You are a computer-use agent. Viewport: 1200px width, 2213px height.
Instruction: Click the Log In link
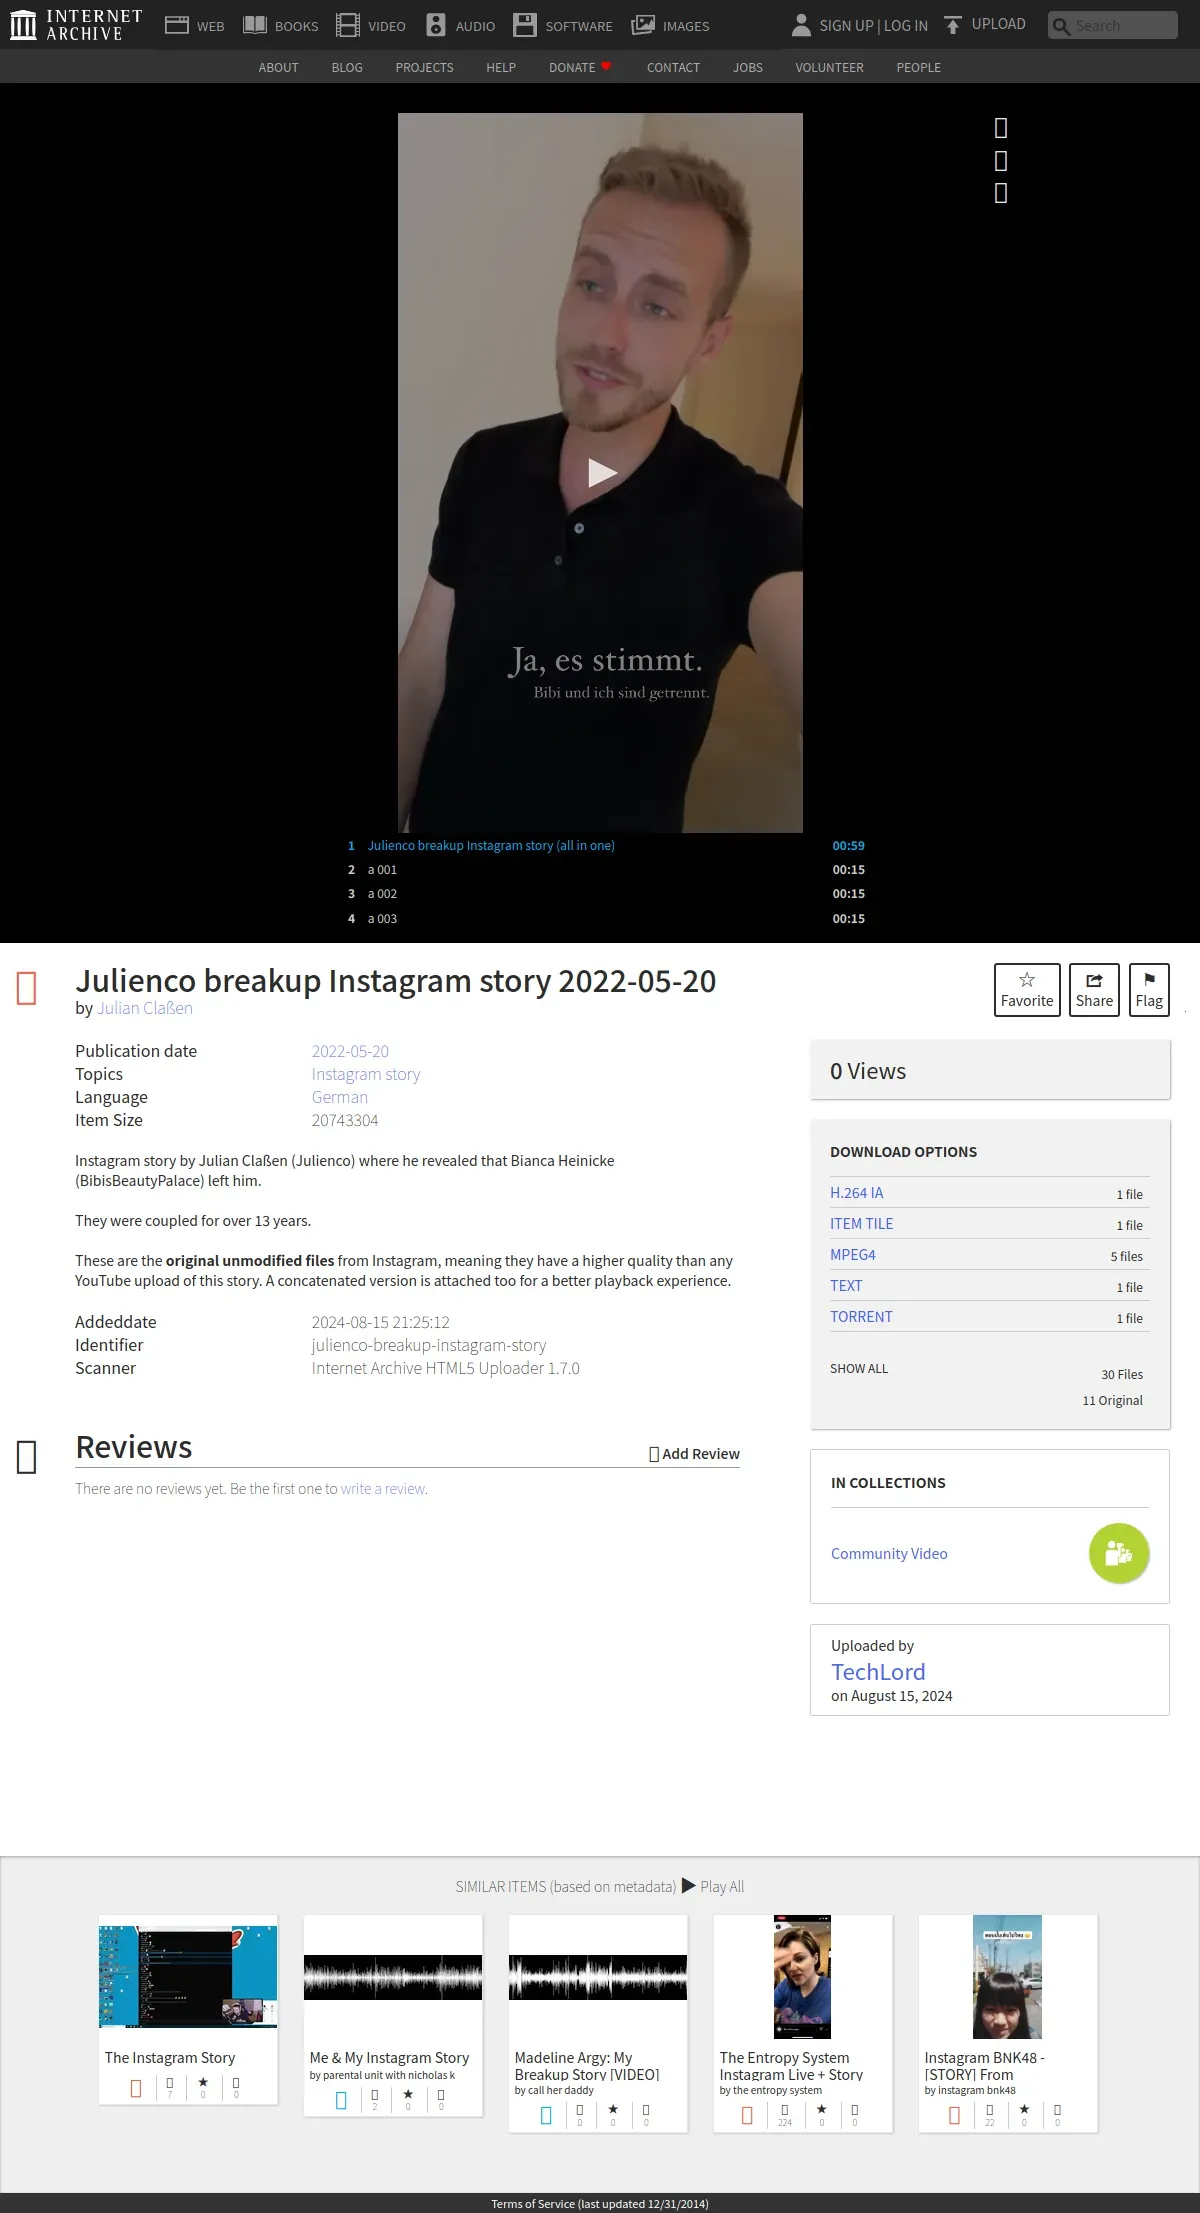[906, 26]
